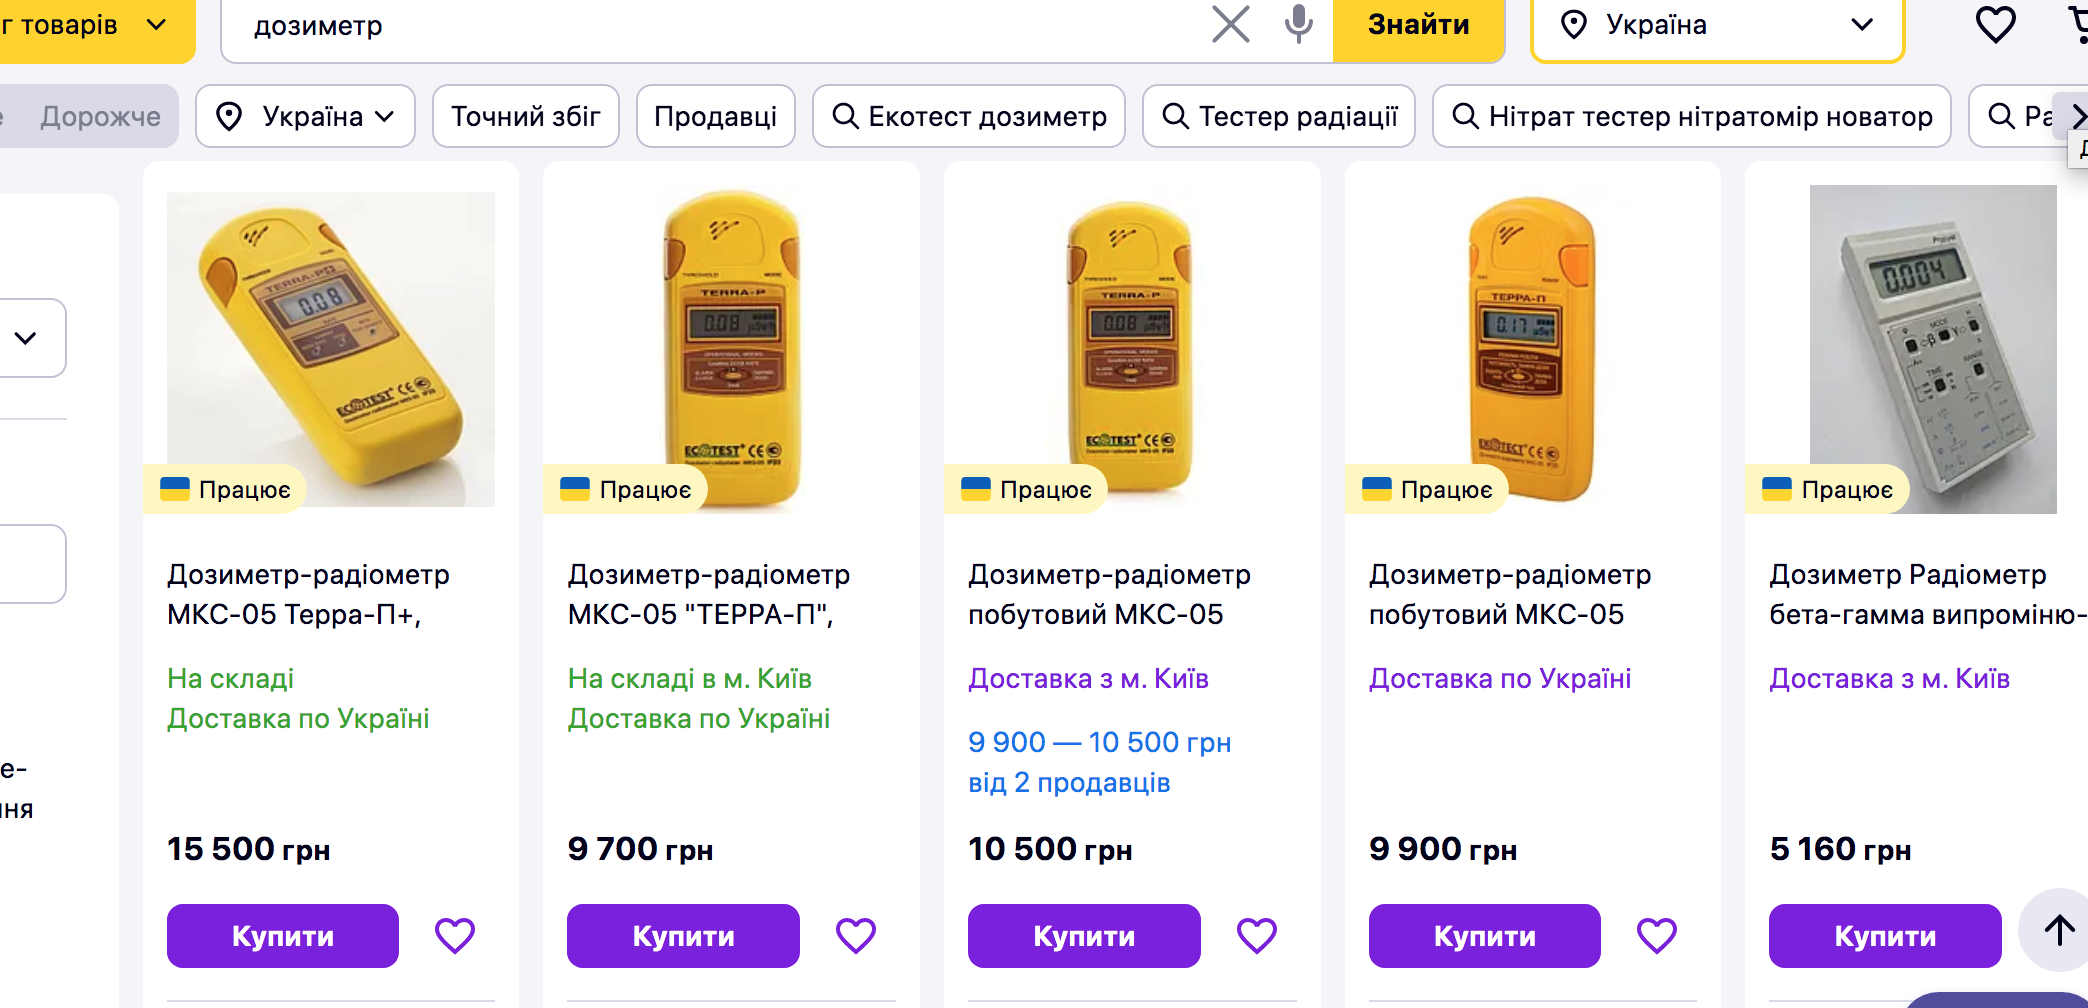Click the search input with дозиметр
Viewport: 2088px width, 1008px height.
coord(700,26)
